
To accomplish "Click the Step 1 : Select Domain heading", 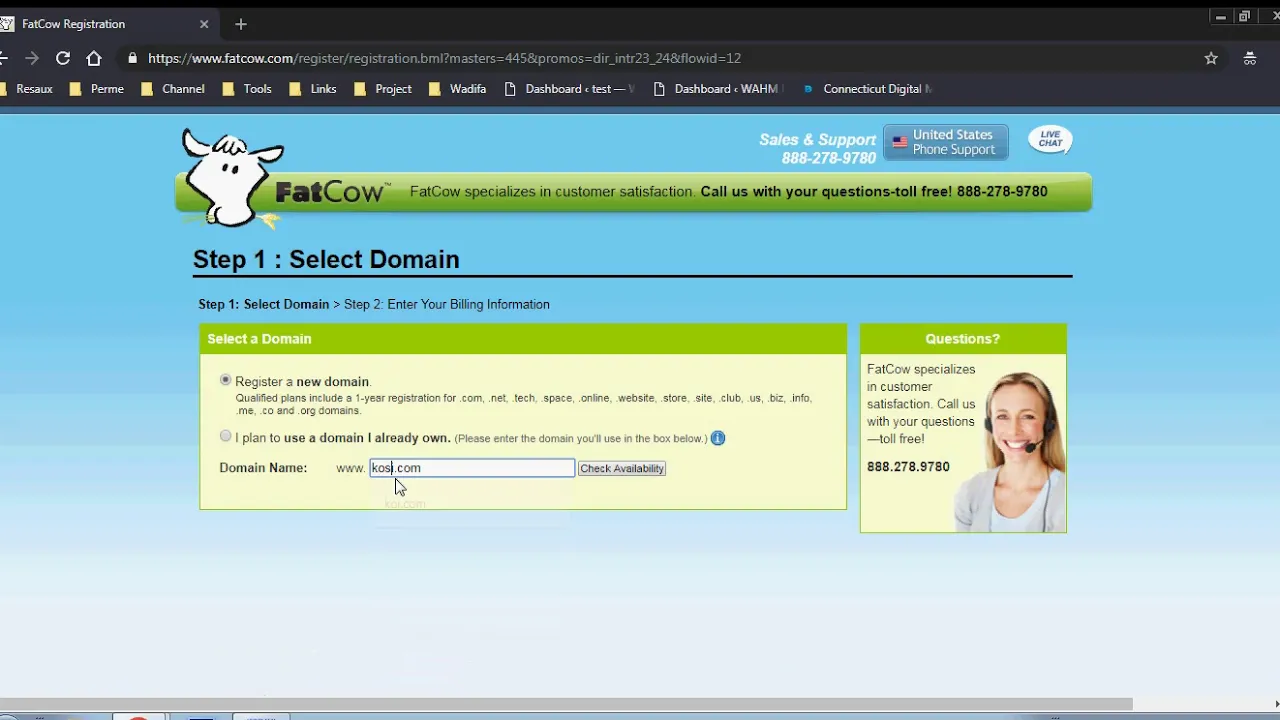I will [x=326, y=259].
